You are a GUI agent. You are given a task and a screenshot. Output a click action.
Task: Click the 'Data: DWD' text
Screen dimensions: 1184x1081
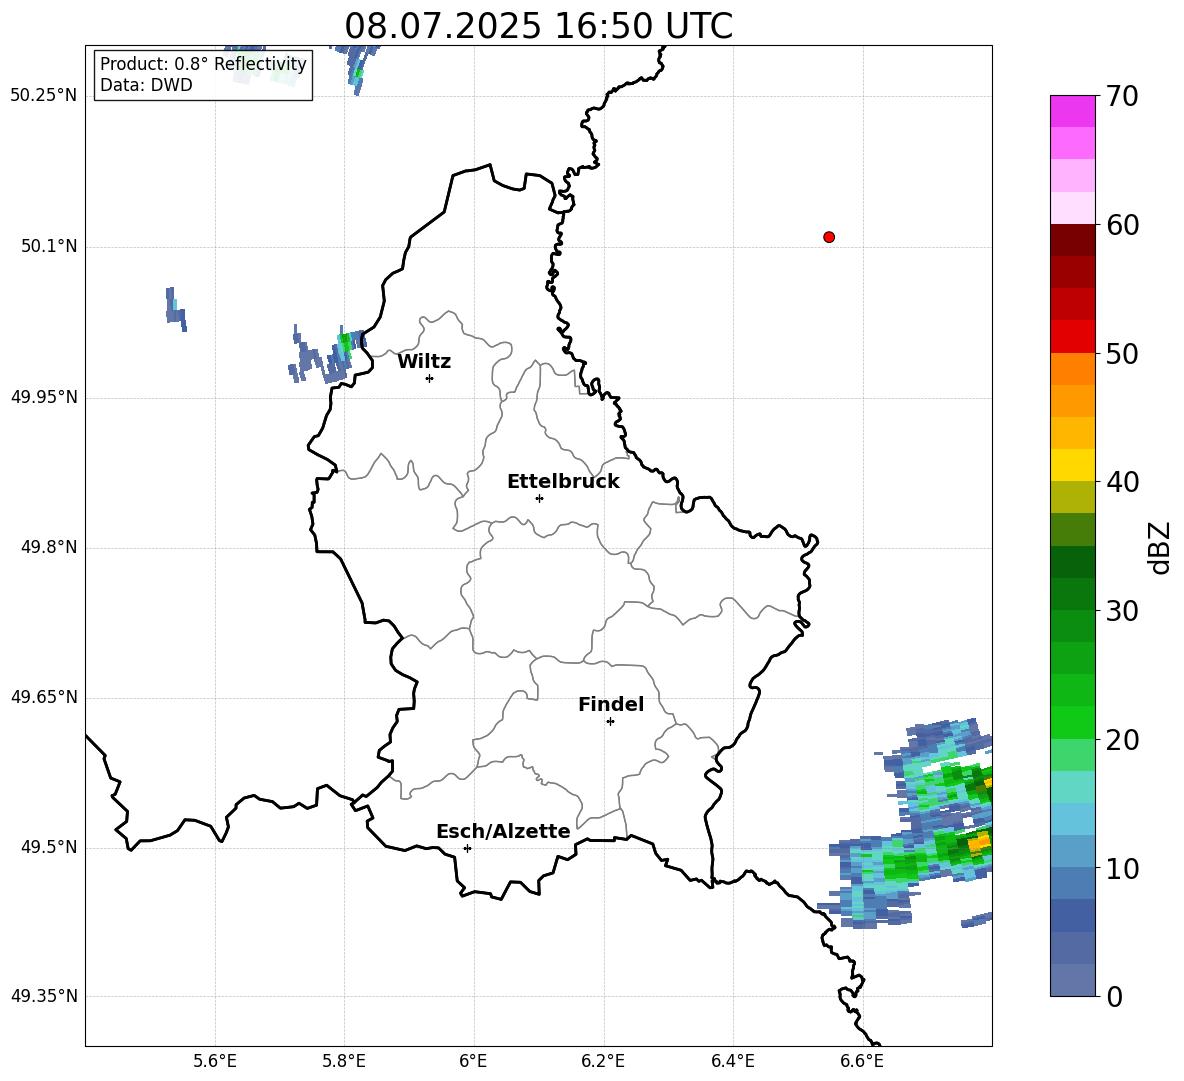146,85
